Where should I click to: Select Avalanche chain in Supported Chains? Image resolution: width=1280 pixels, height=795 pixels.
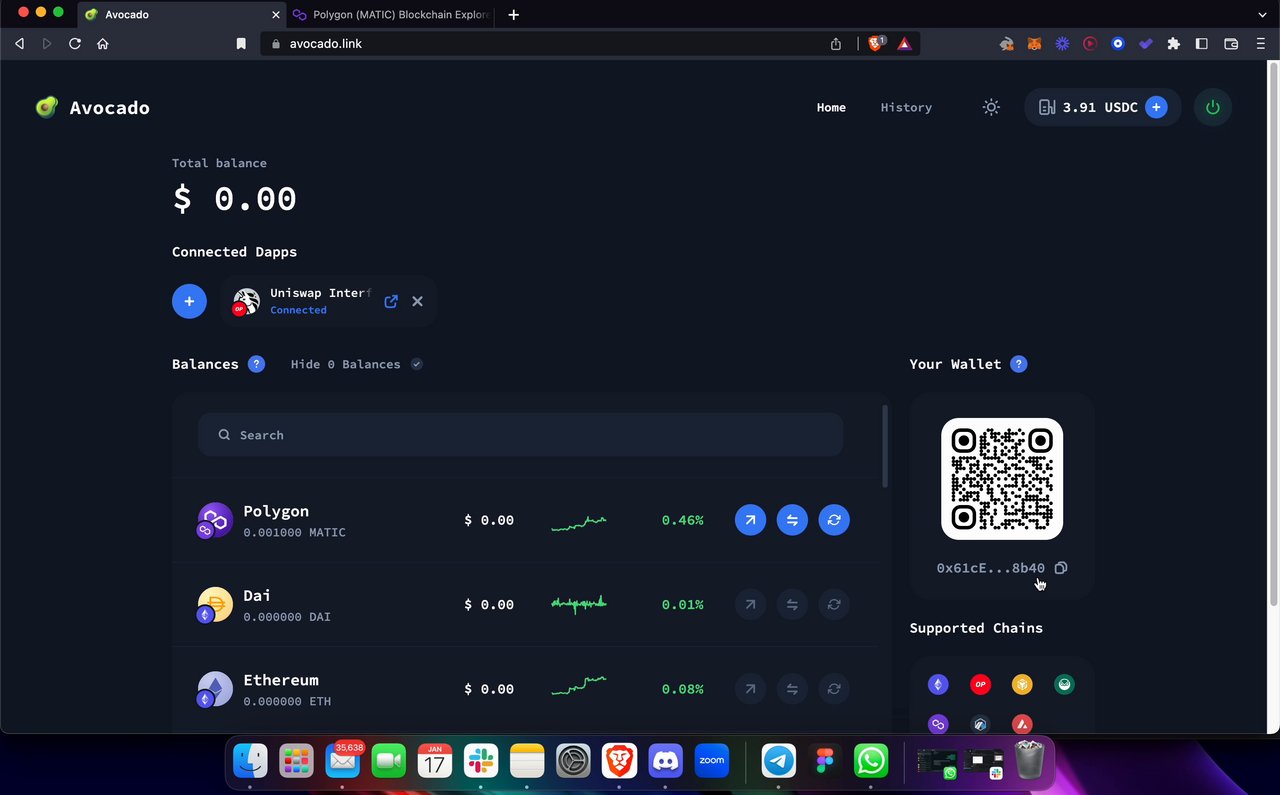pos(1022,724)
